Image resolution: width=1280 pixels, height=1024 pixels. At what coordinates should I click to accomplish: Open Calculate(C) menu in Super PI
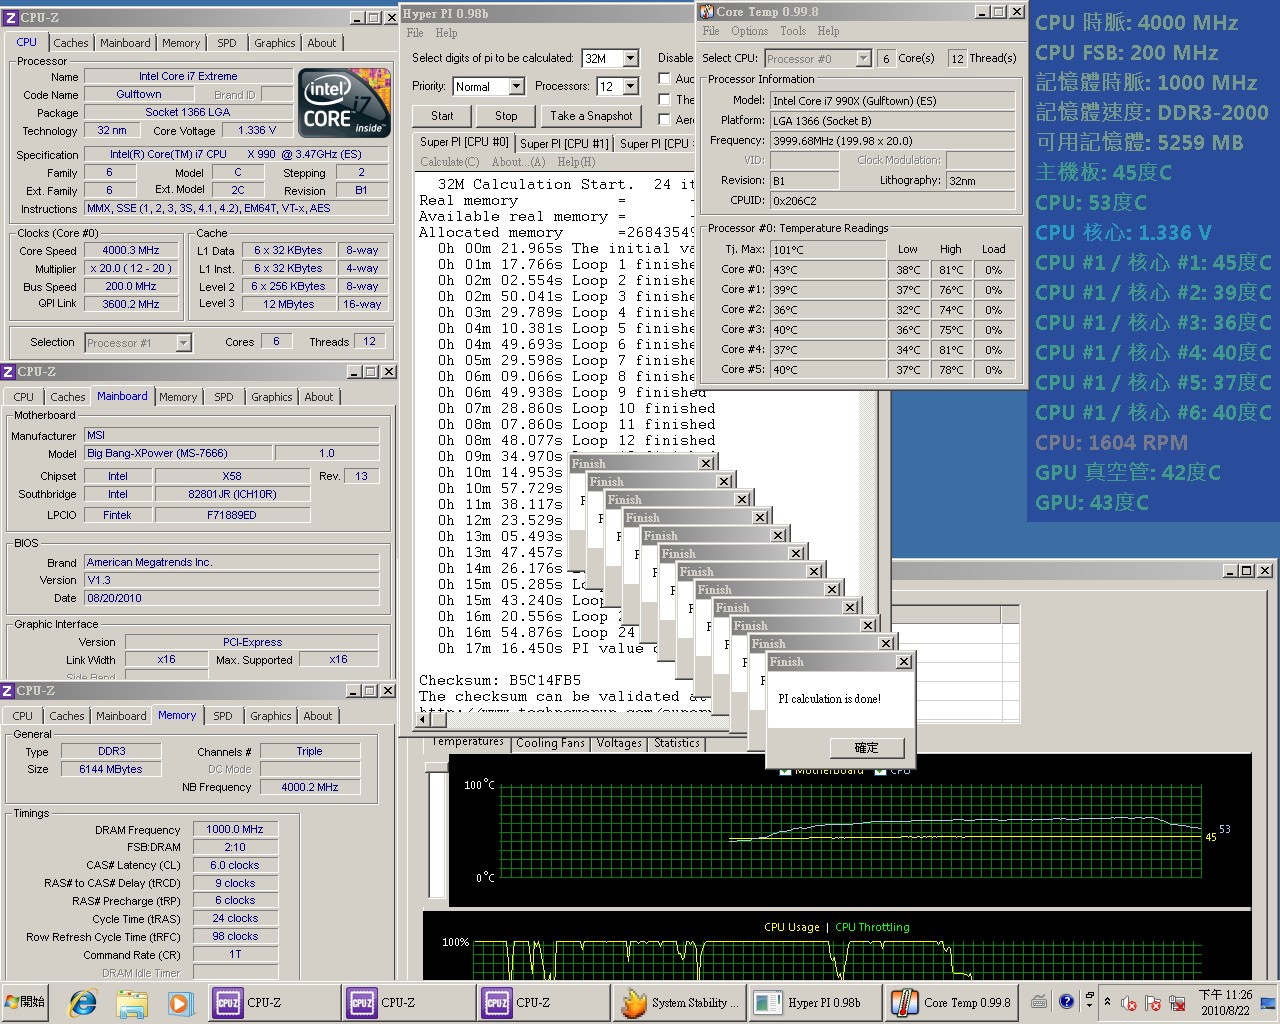click(449, 162)
